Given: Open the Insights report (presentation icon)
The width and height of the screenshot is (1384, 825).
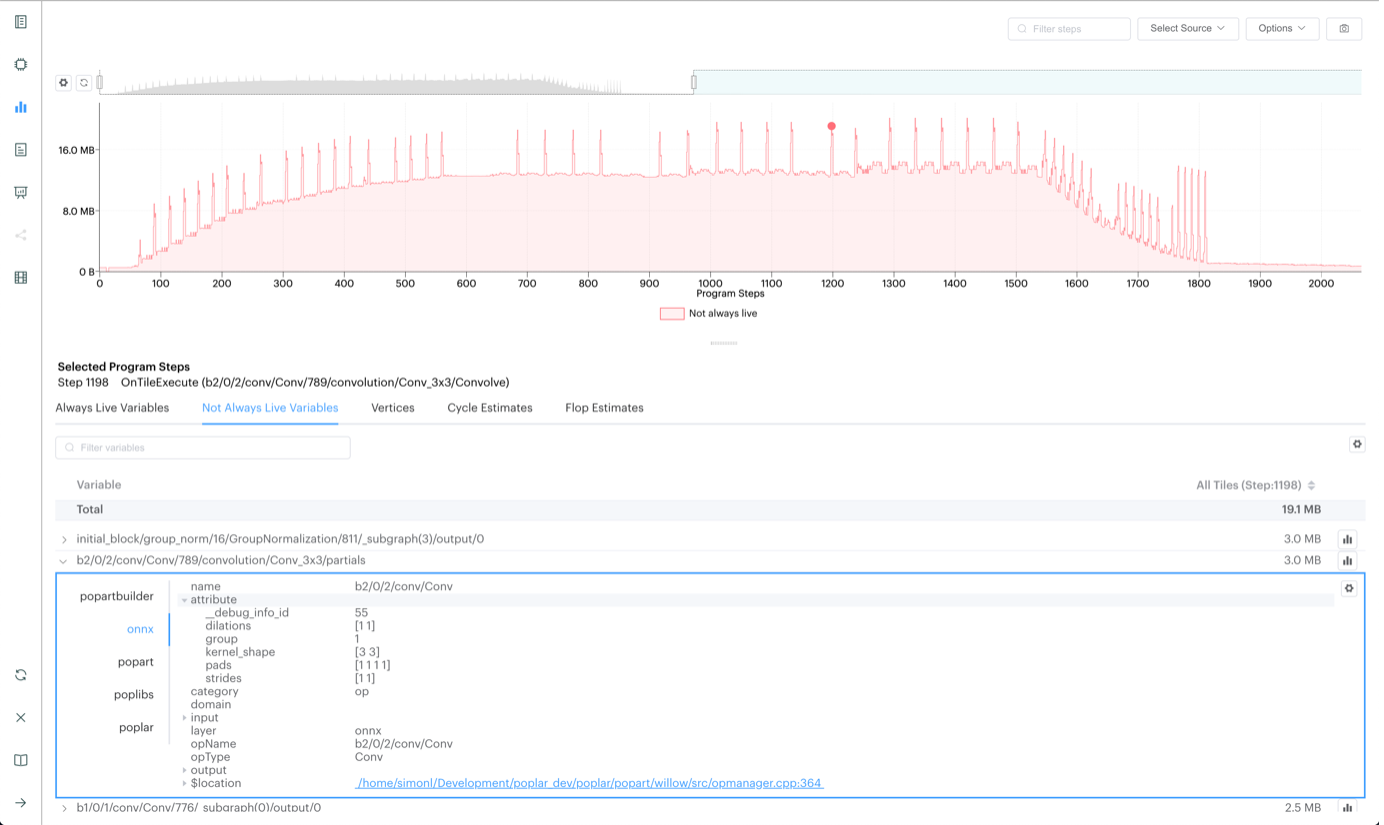Looking at the screenshot, I should pyautogui.click(x=20, y=191).
